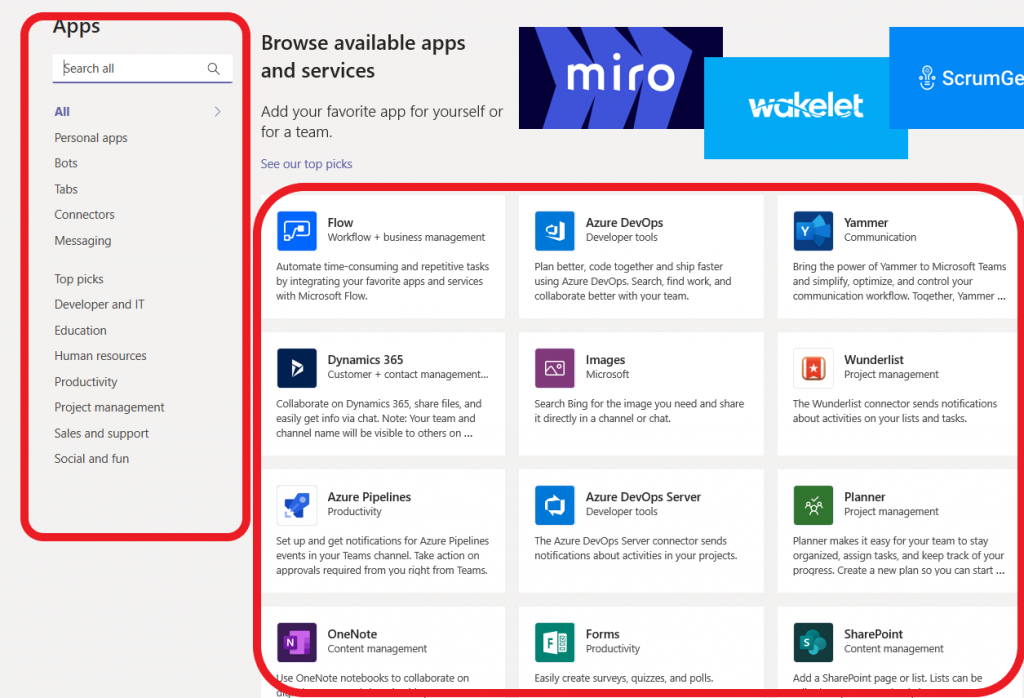Expand the All category chevron
The width and height of the screenshot is (1024, 698).
pyautogui.click(x=218, y=112)
